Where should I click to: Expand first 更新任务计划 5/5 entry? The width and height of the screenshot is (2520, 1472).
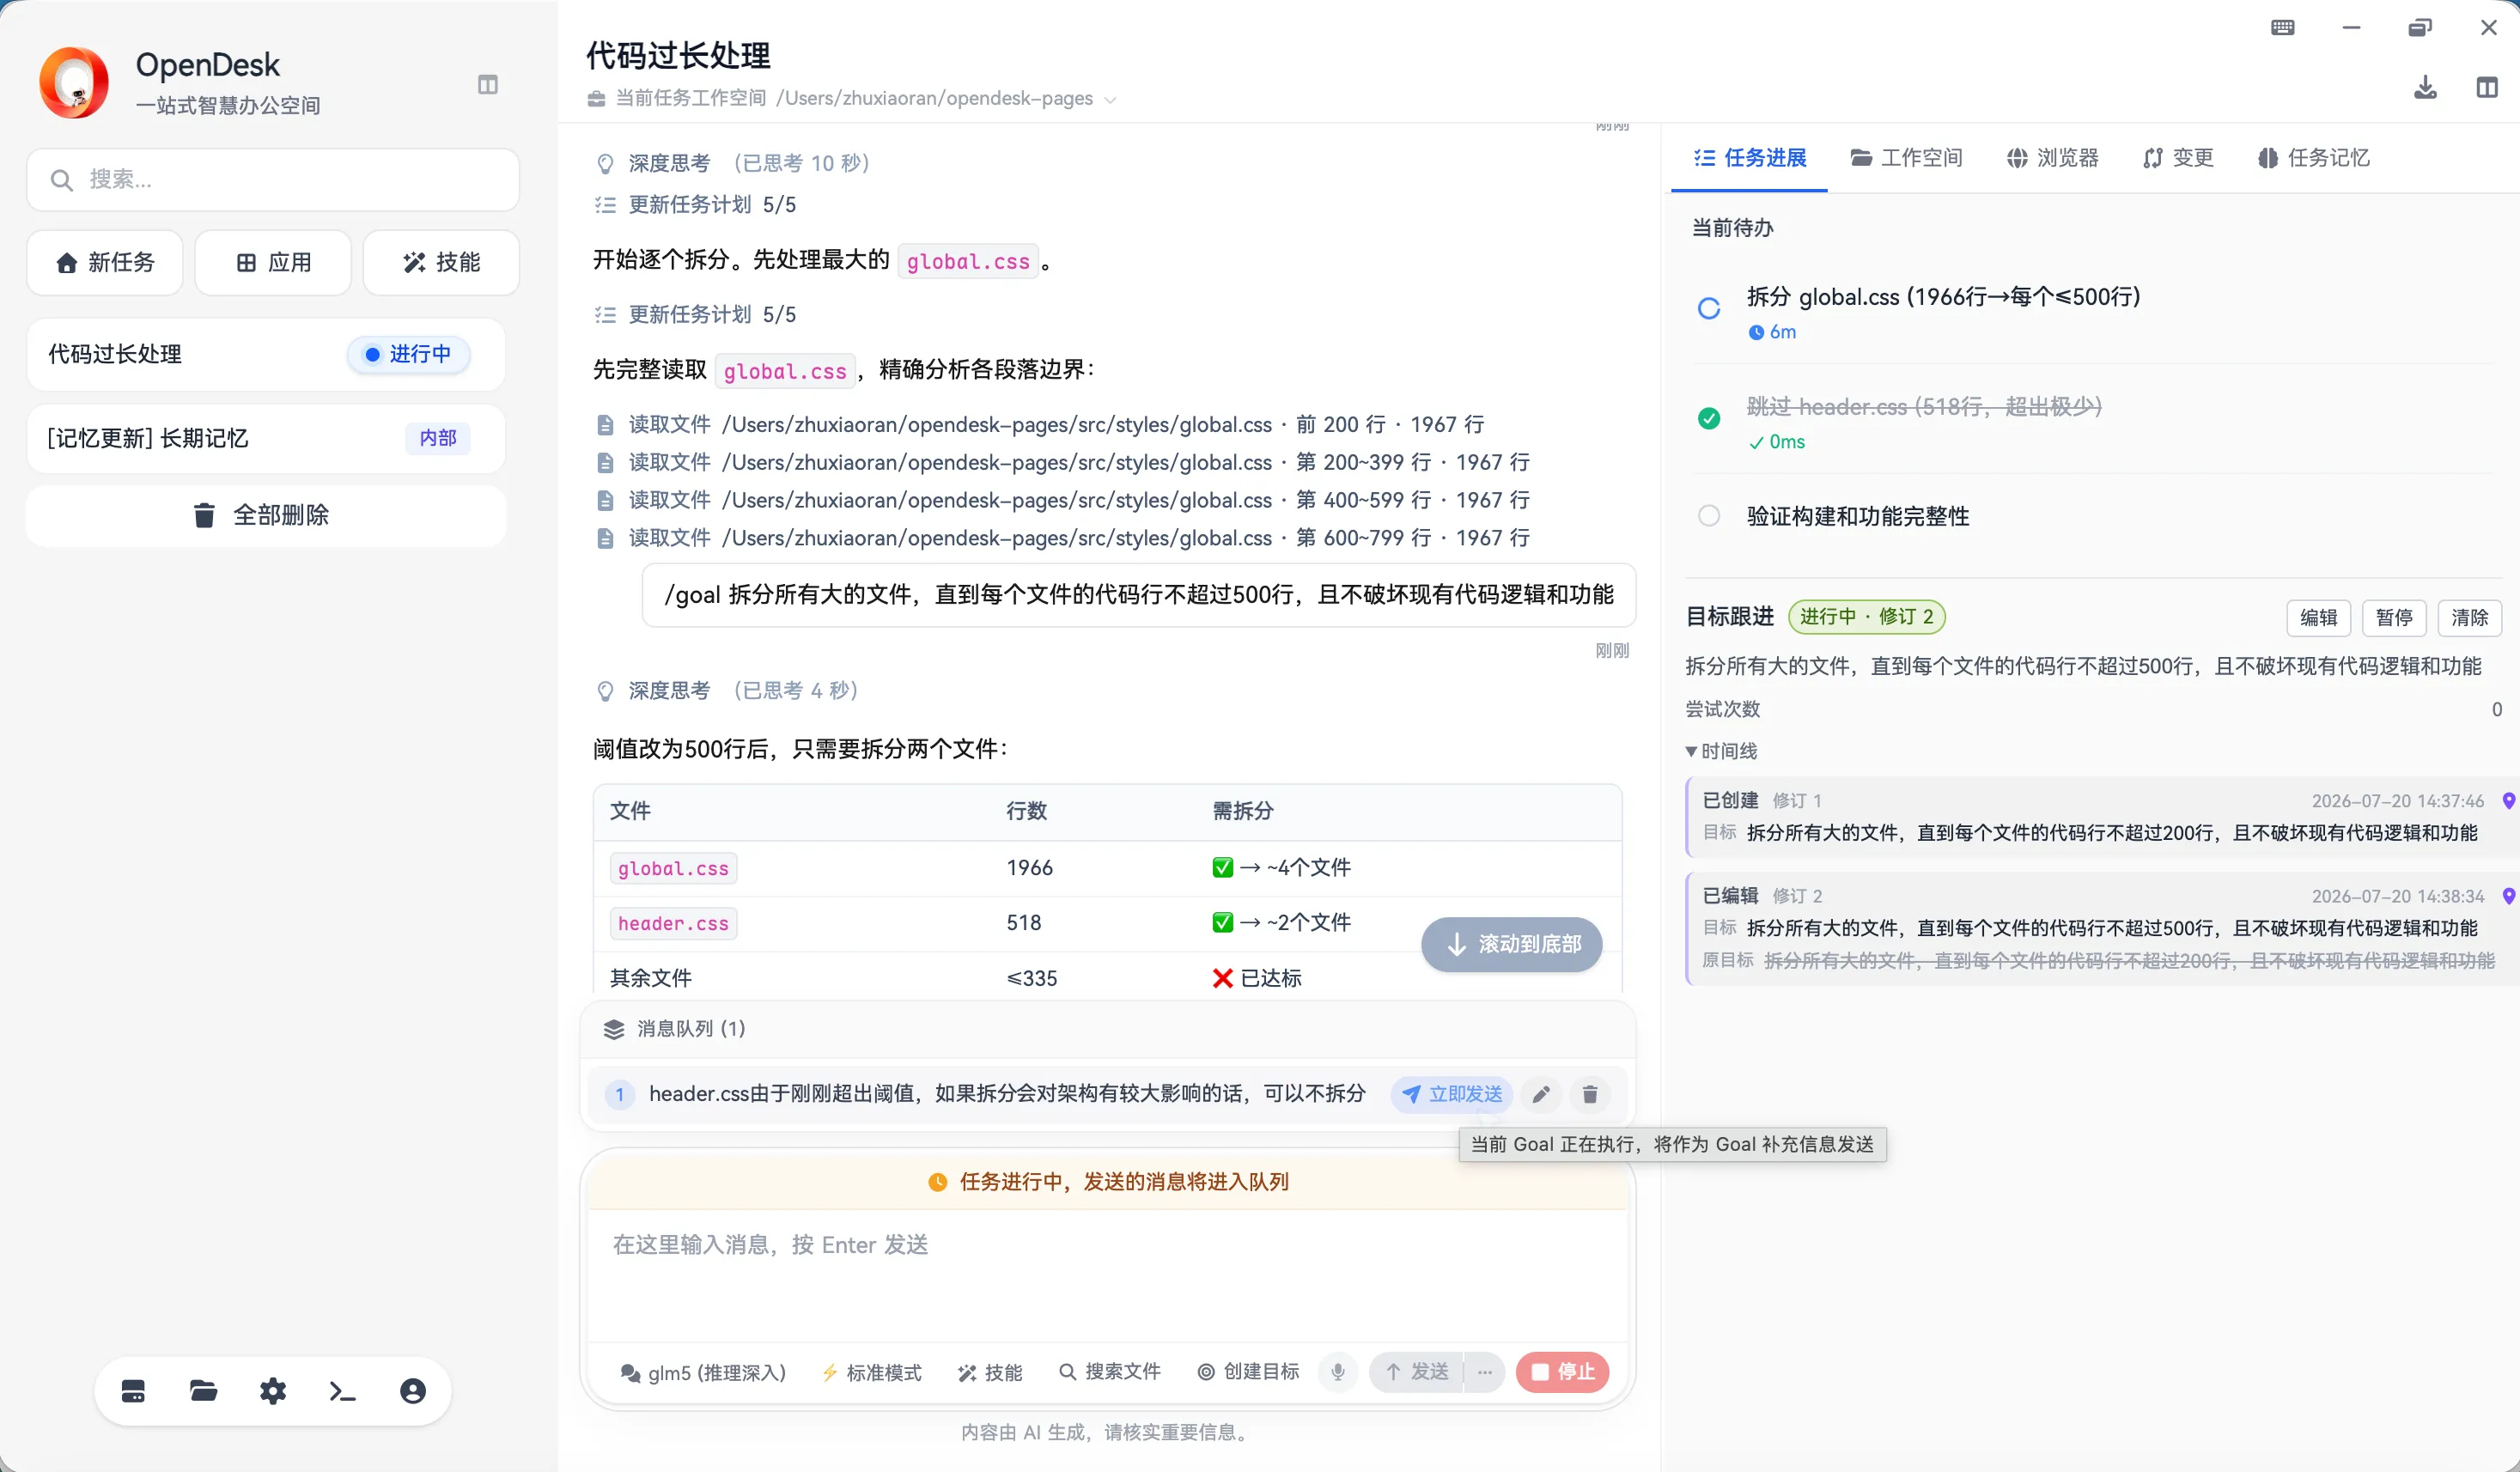pos(696,205)
